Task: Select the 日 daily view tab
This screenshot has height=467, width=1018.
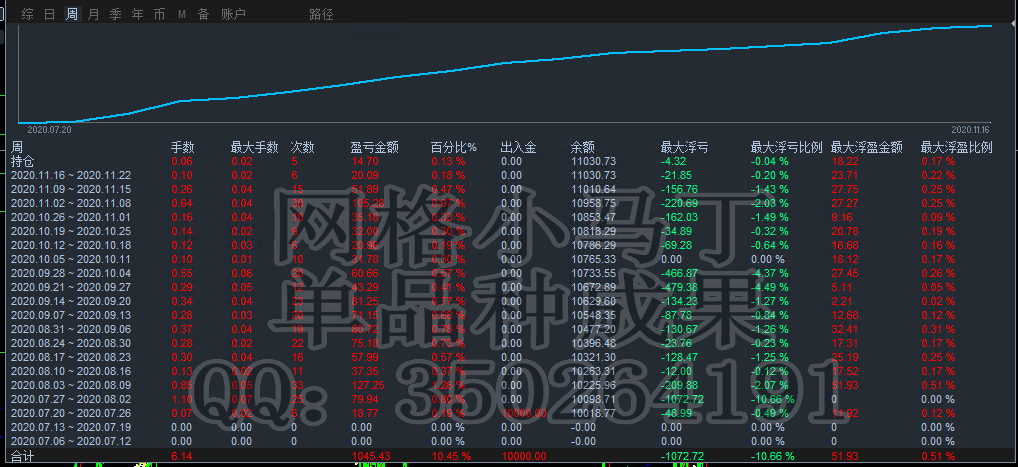Action: (x=49, y=14)
